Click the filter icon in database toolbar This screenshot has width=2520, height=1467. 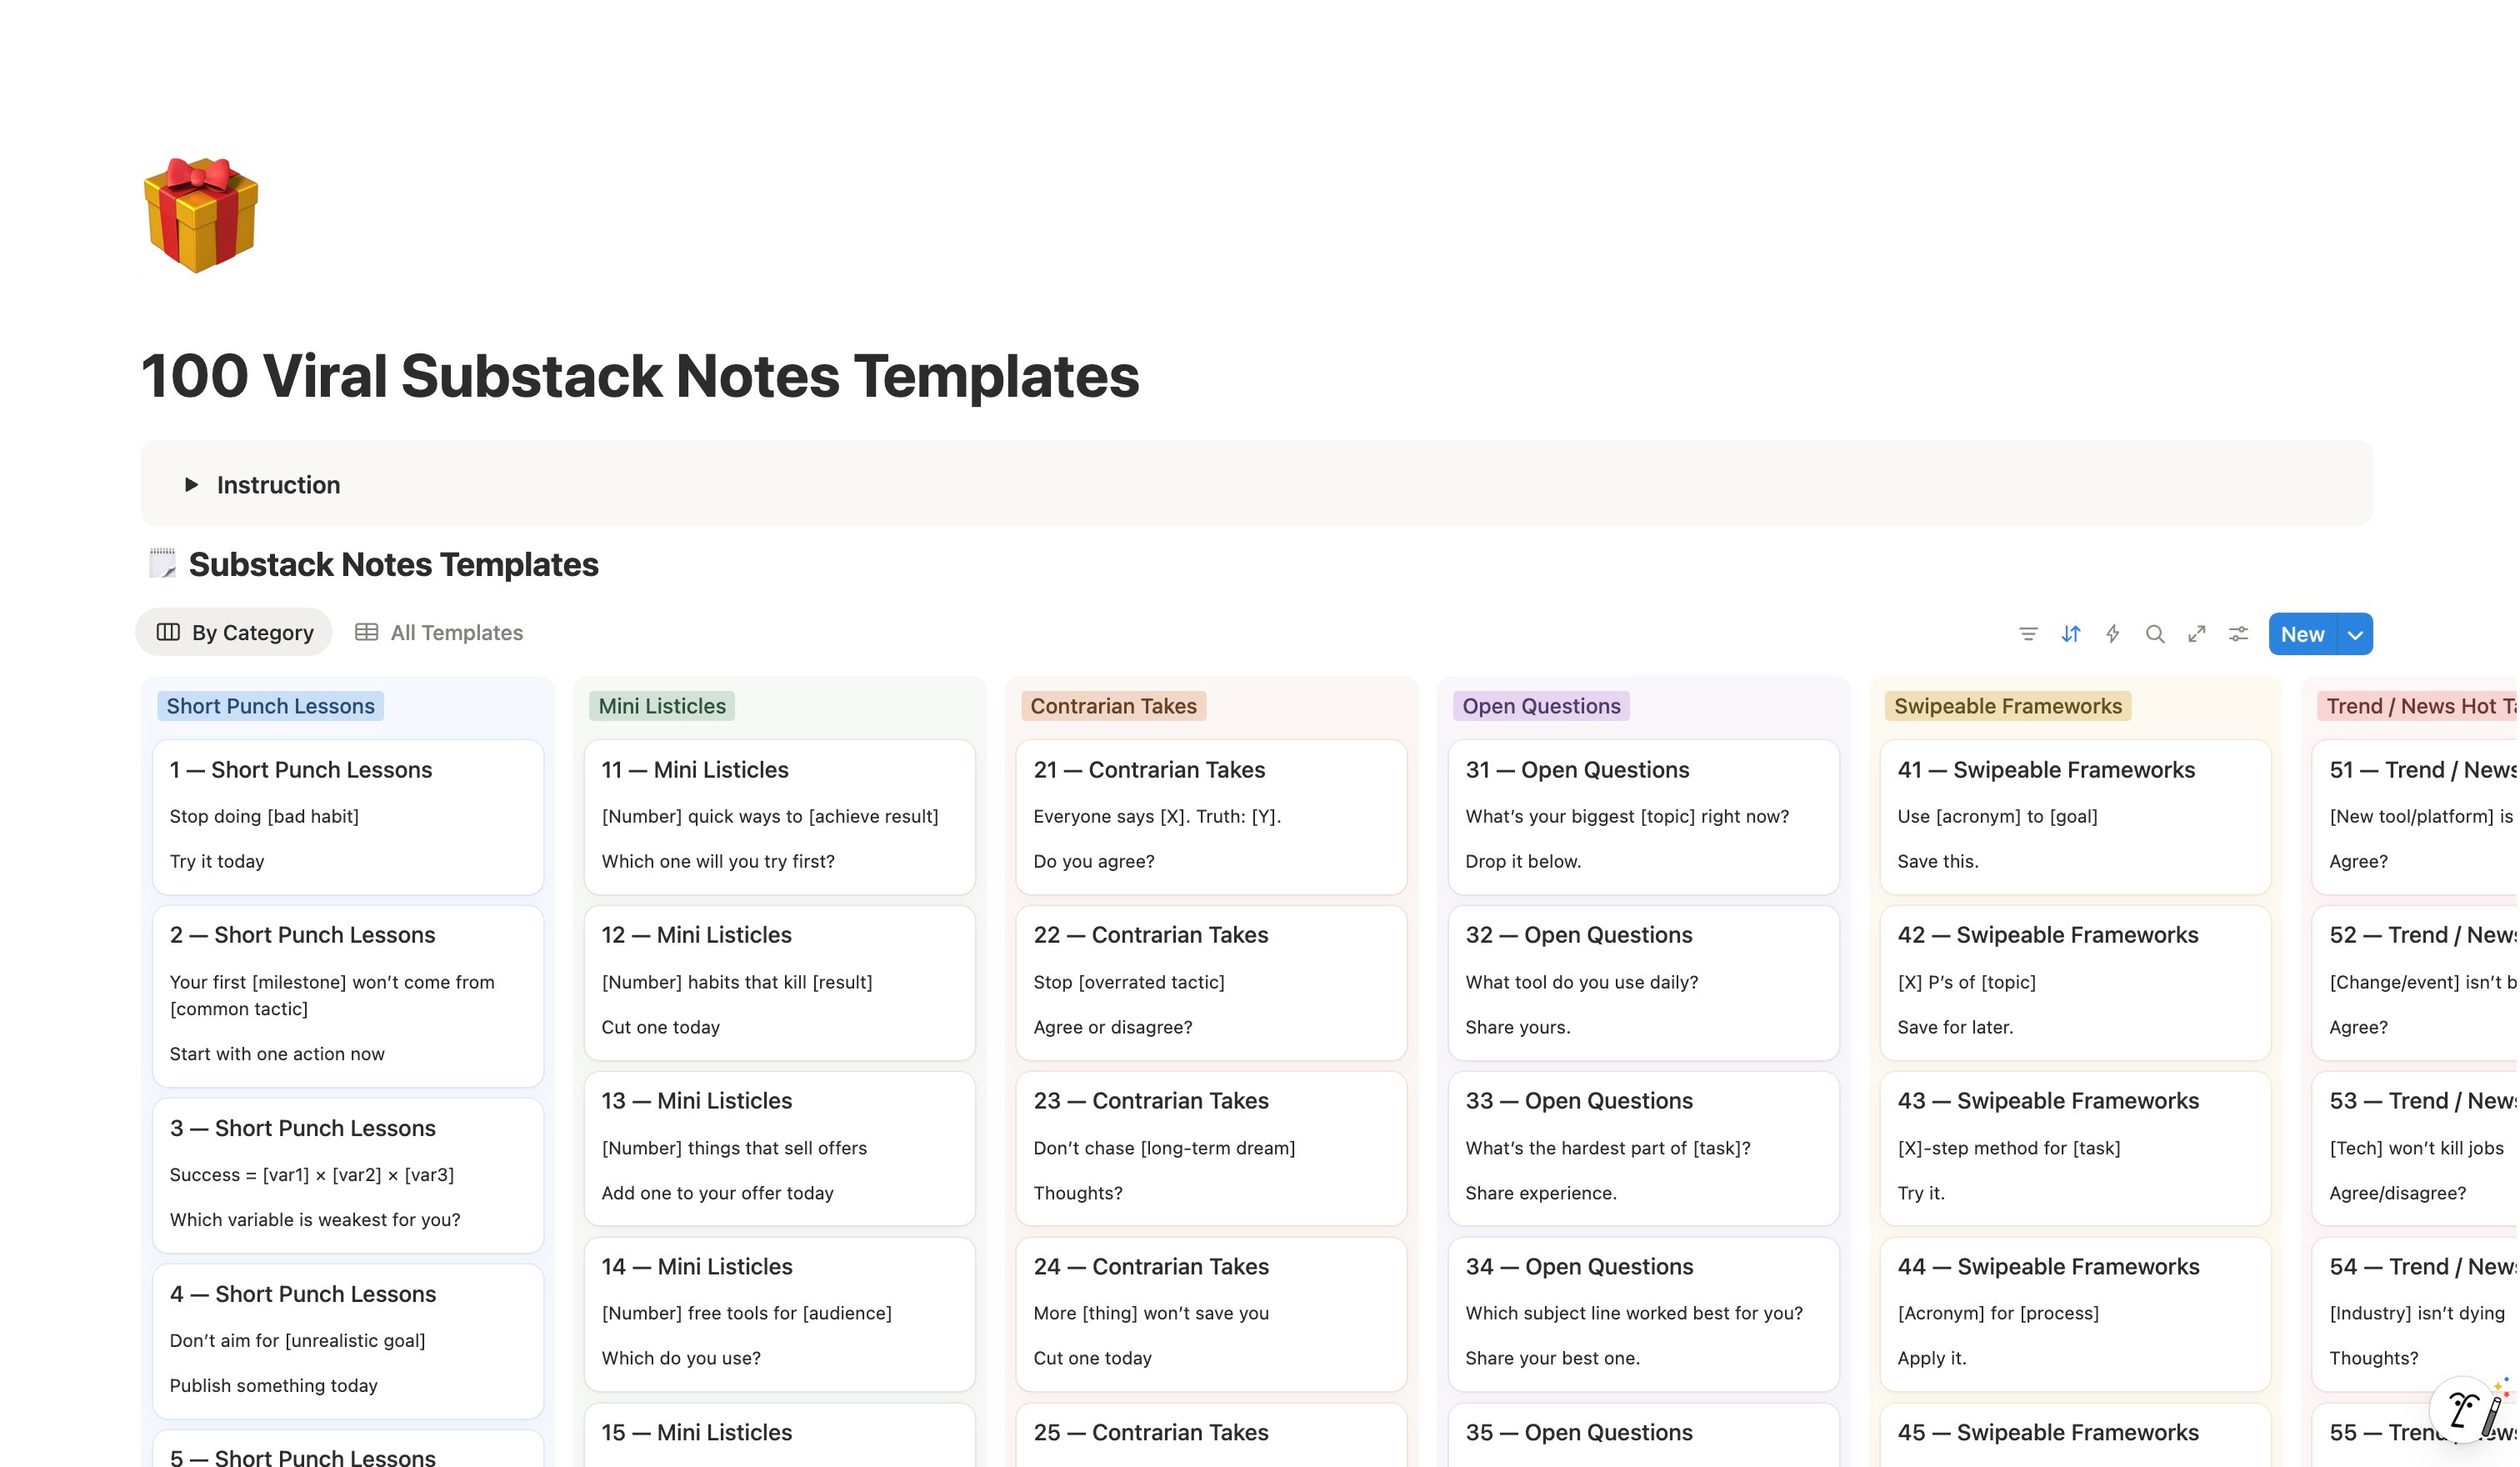pyautogui.click(x=2028, y=634)
